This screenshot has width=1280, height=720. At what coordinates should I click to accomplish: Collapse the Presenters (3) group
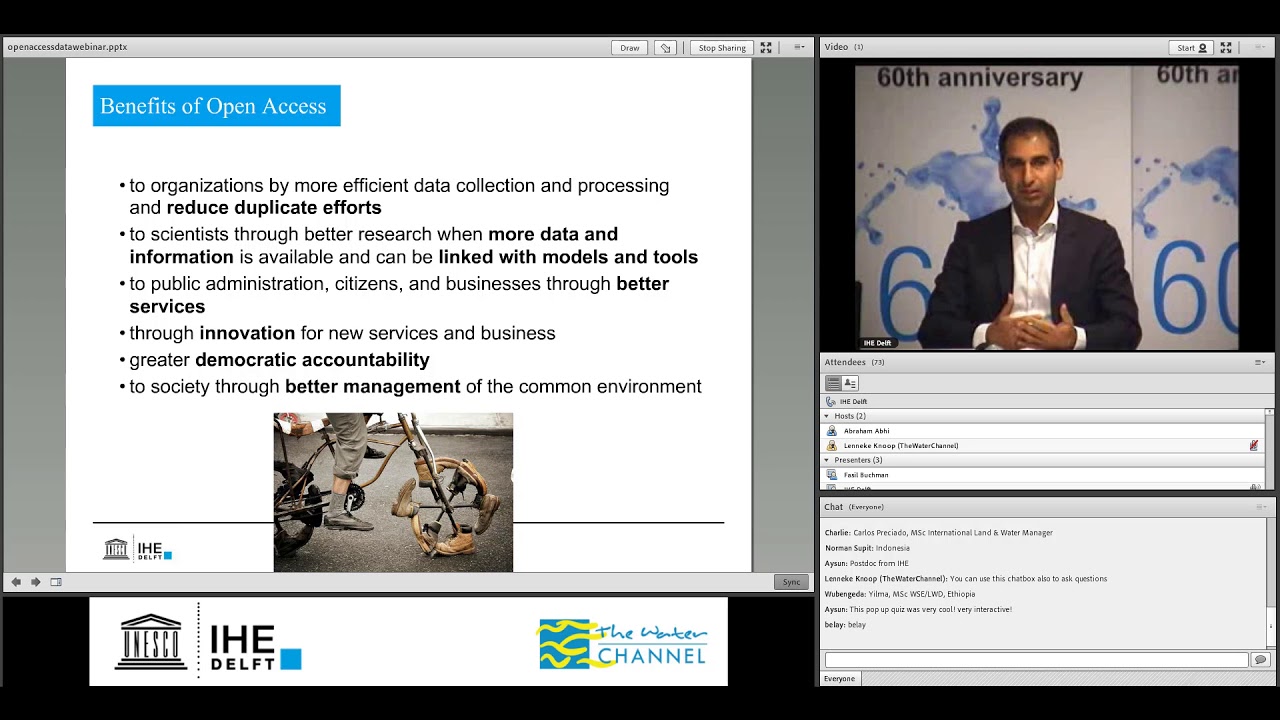[827, 460]
